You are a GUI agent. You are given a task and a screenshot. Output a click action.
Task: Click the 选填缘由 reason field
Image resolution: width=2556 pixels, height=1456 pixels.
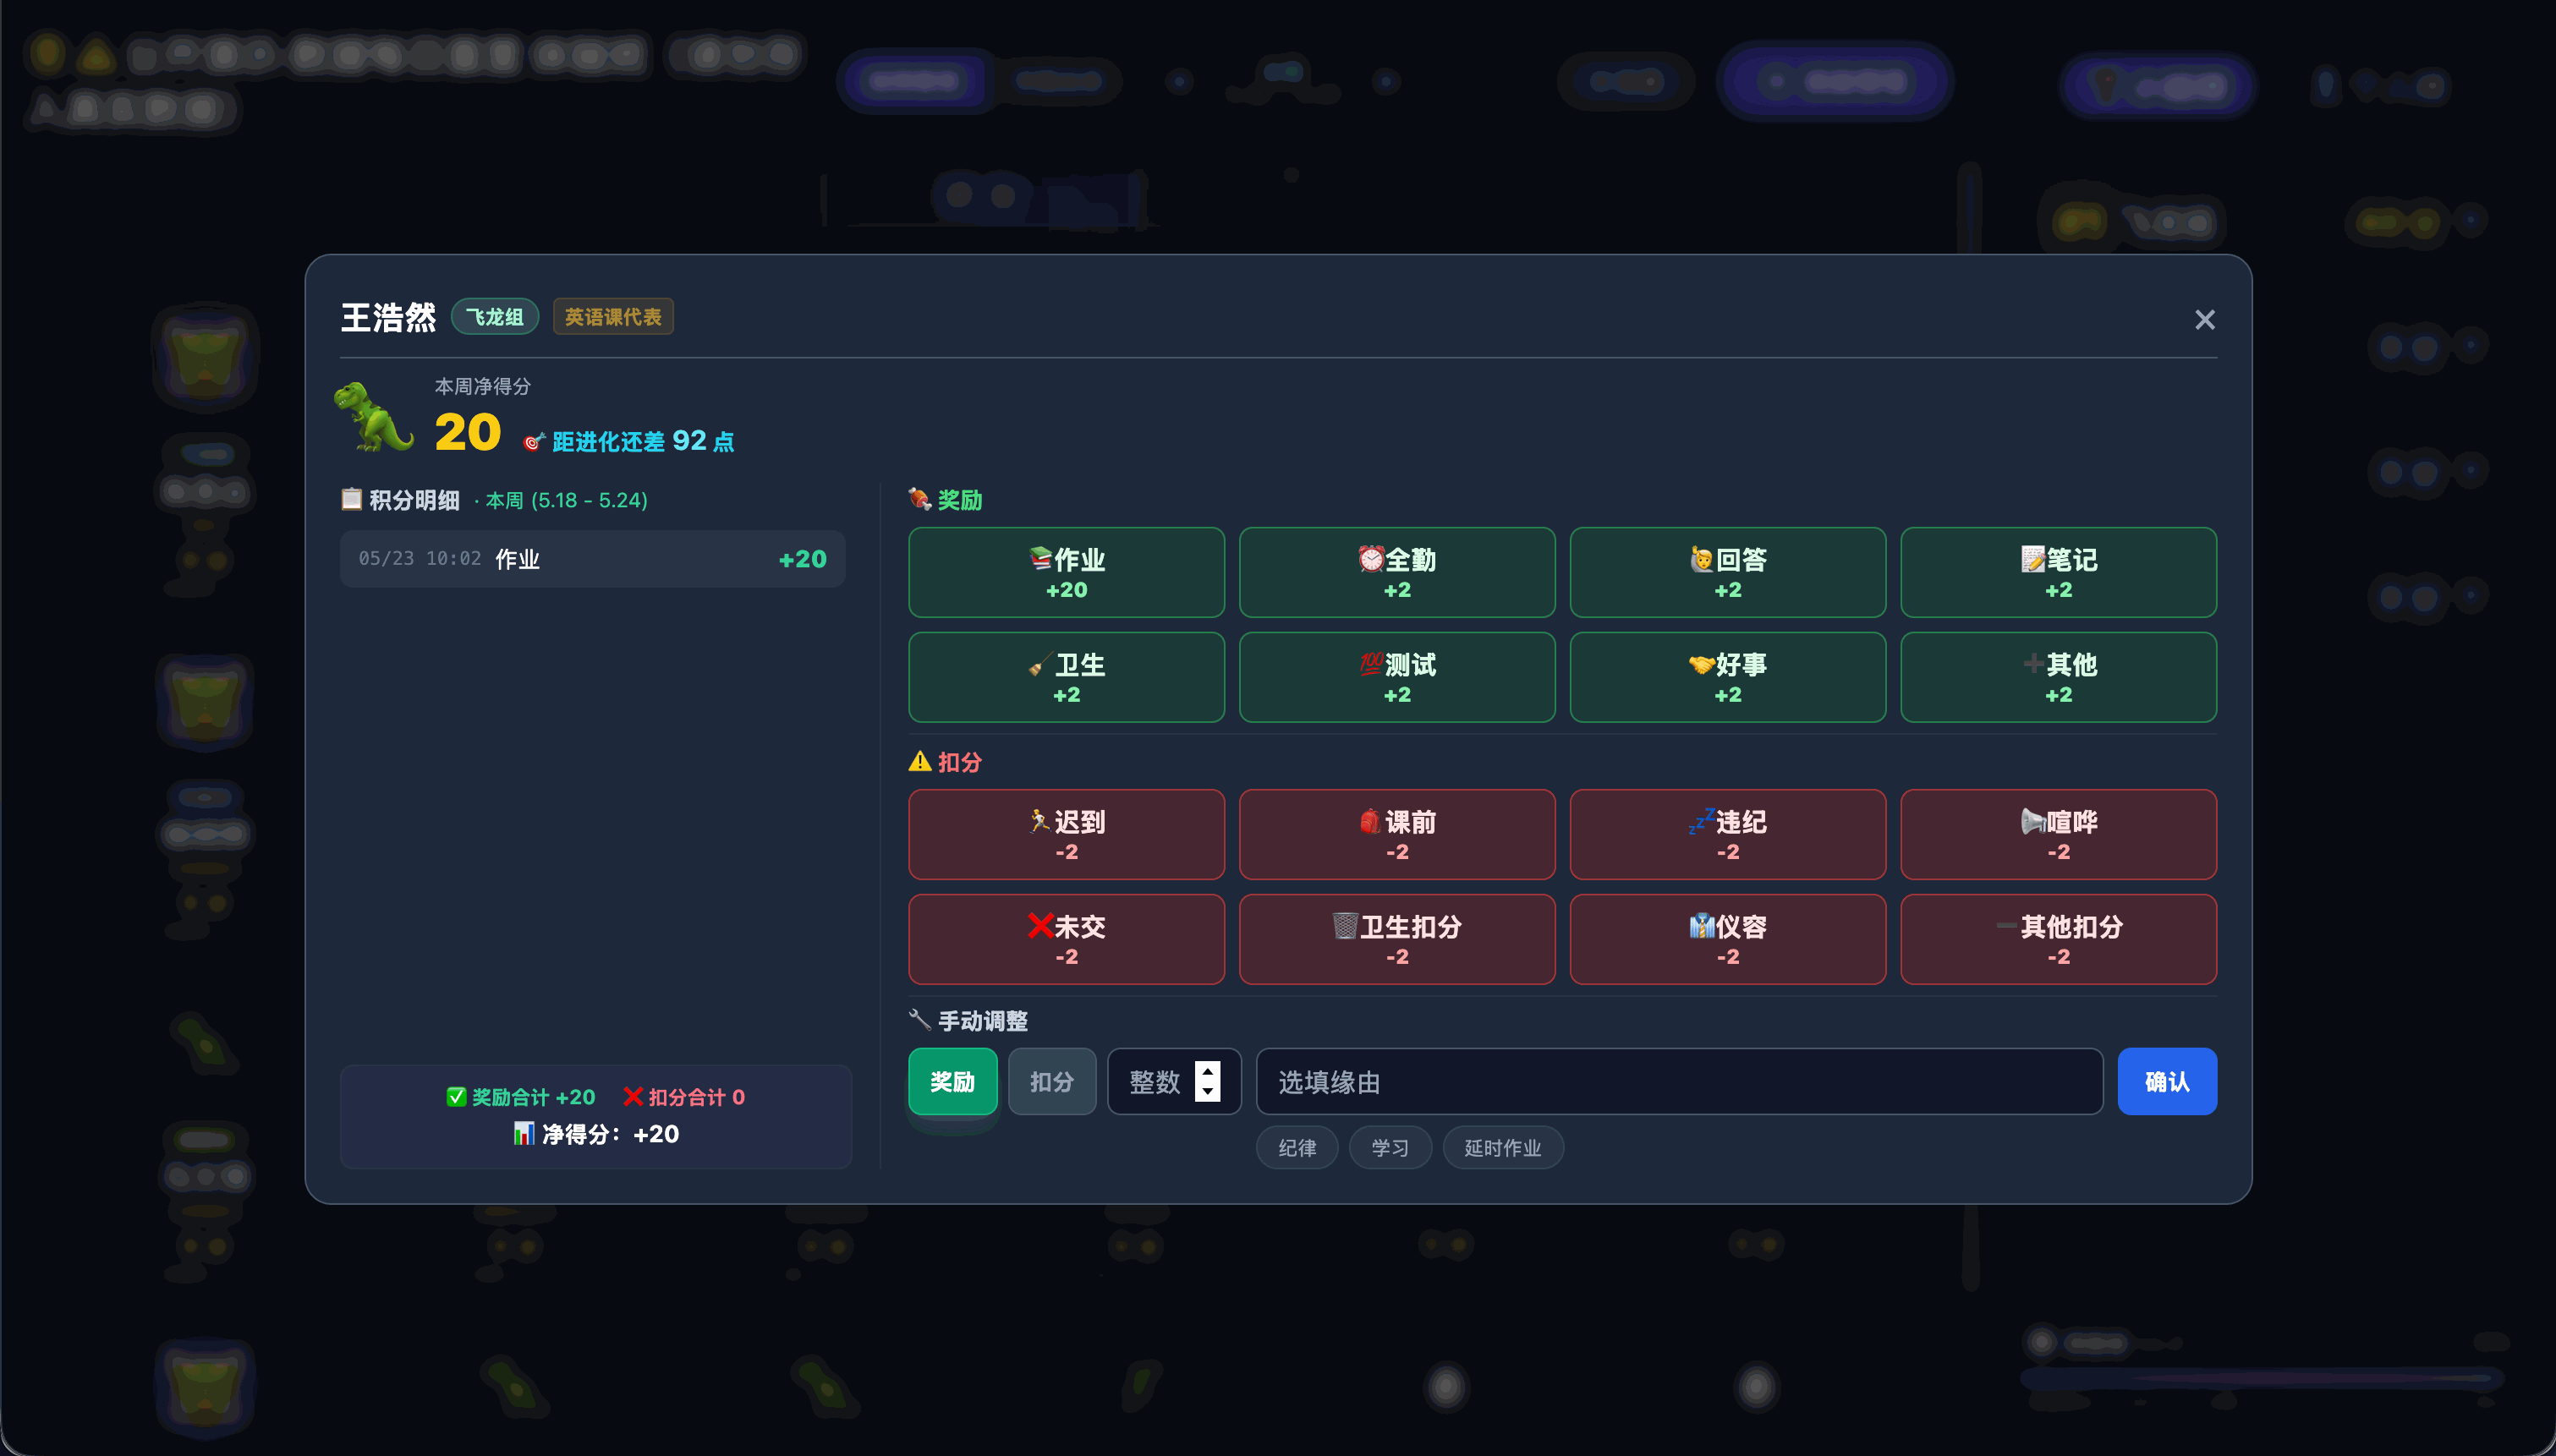(1679, 1081)
